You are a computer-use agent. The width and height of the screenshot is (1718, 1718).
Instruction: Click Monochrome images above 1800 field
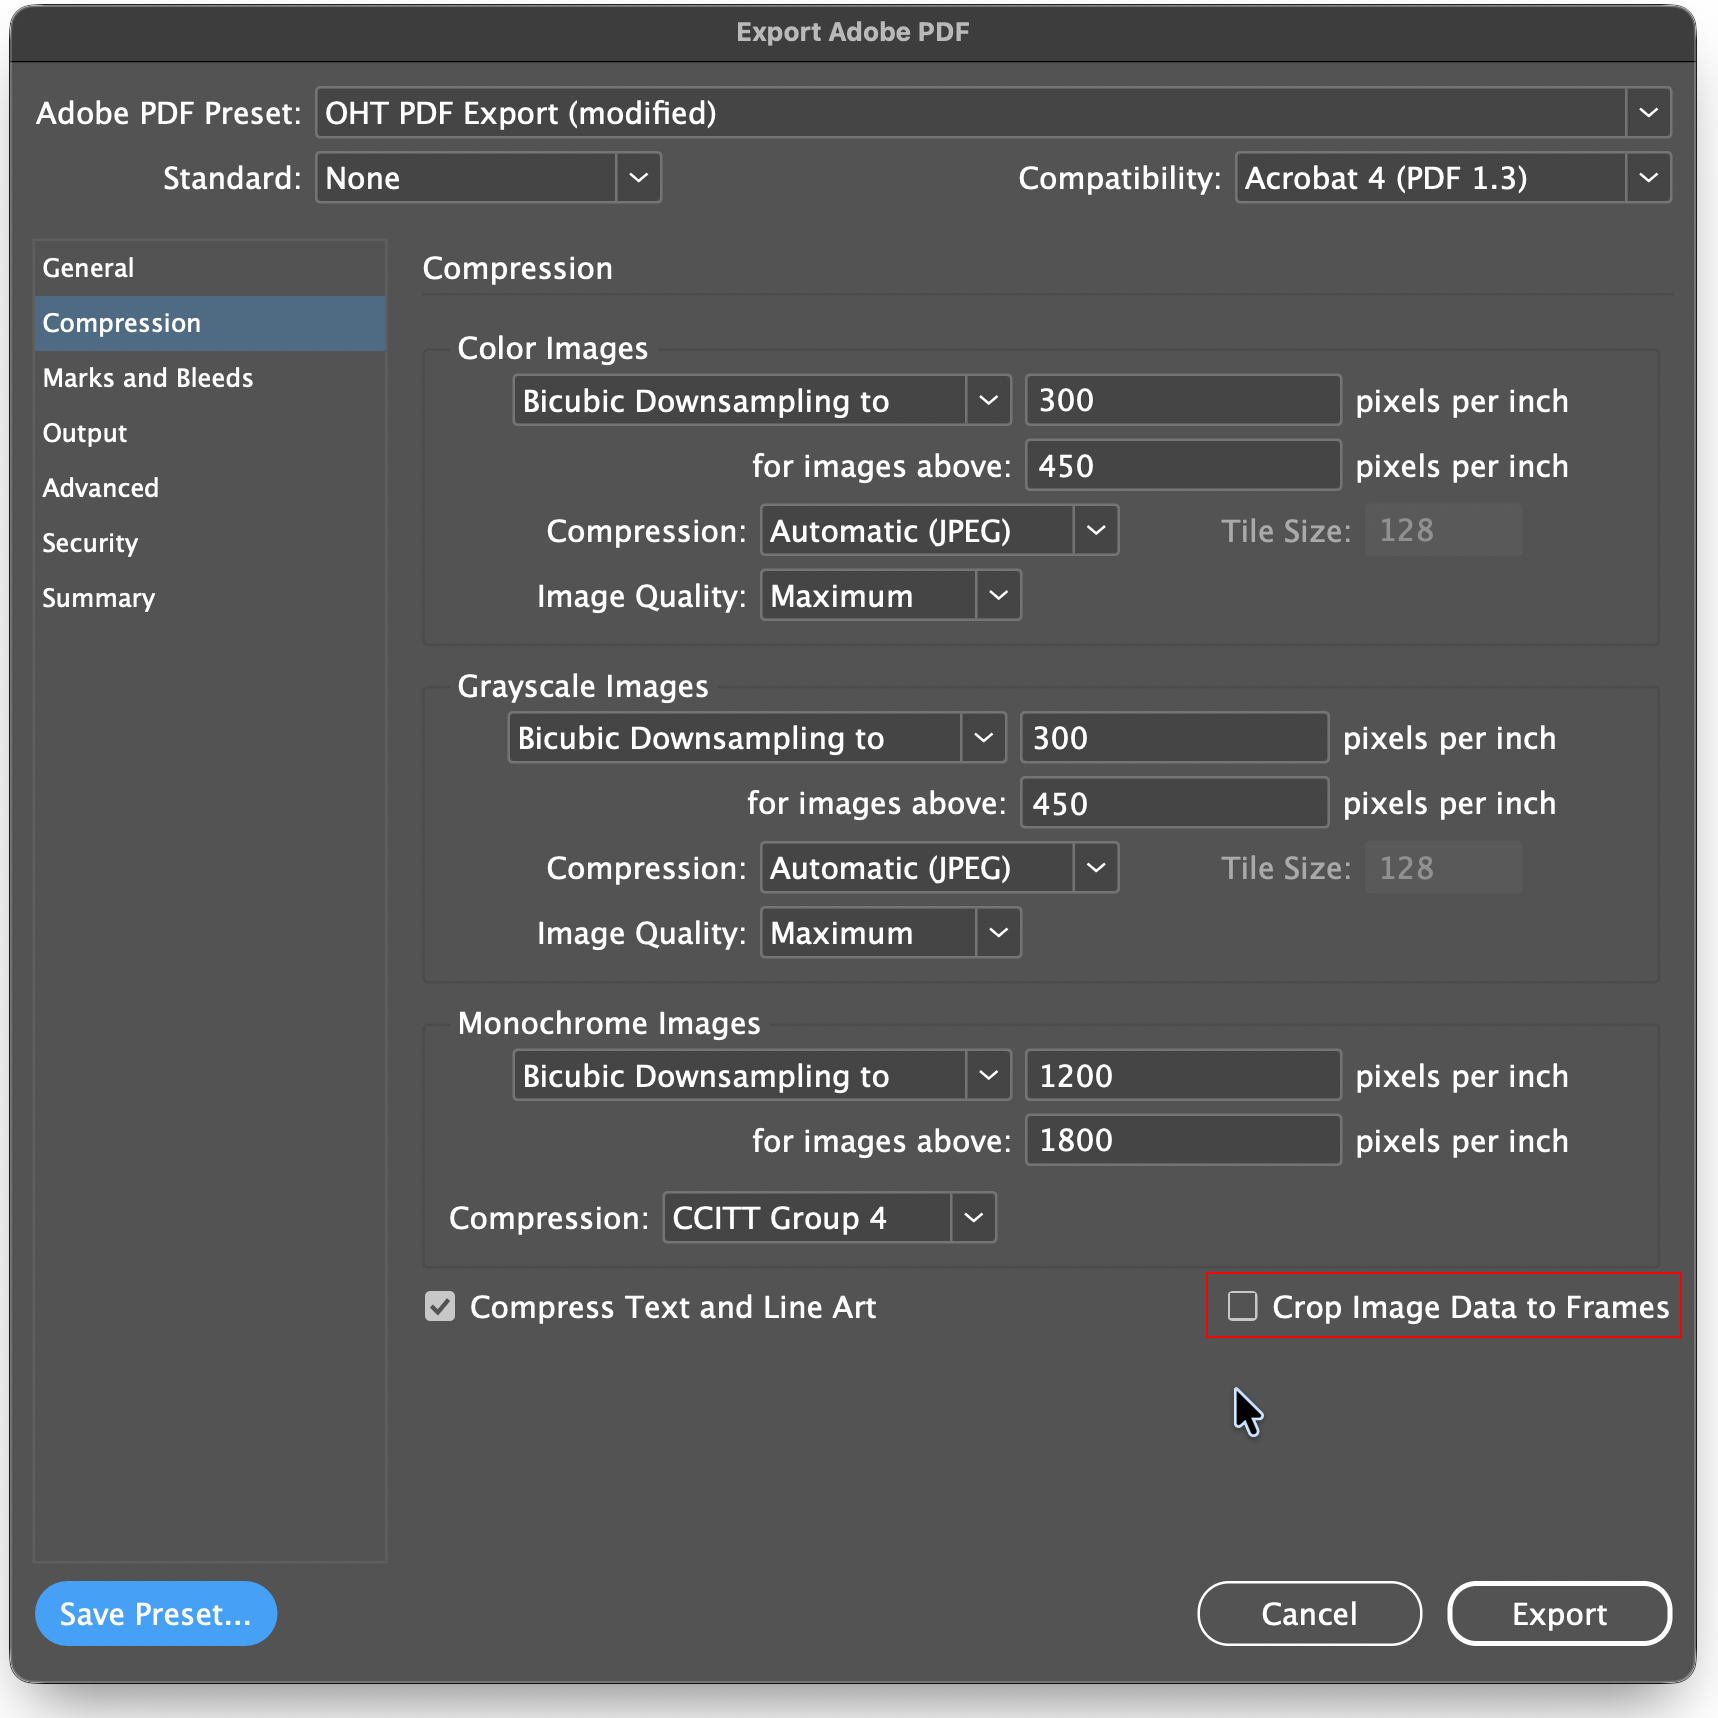coord(1182,1140)
